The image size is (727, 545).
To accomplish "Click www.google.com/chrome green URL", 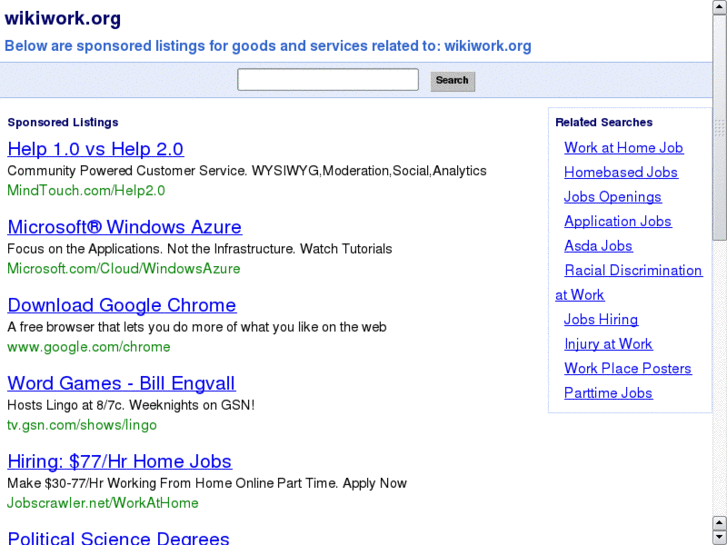I will 89,347.
